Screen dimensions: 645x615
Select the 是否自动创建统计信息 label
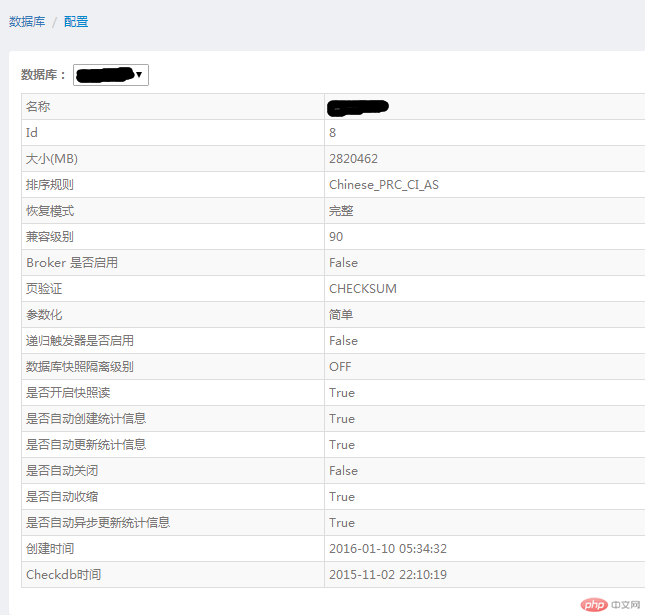coord(86,418)
